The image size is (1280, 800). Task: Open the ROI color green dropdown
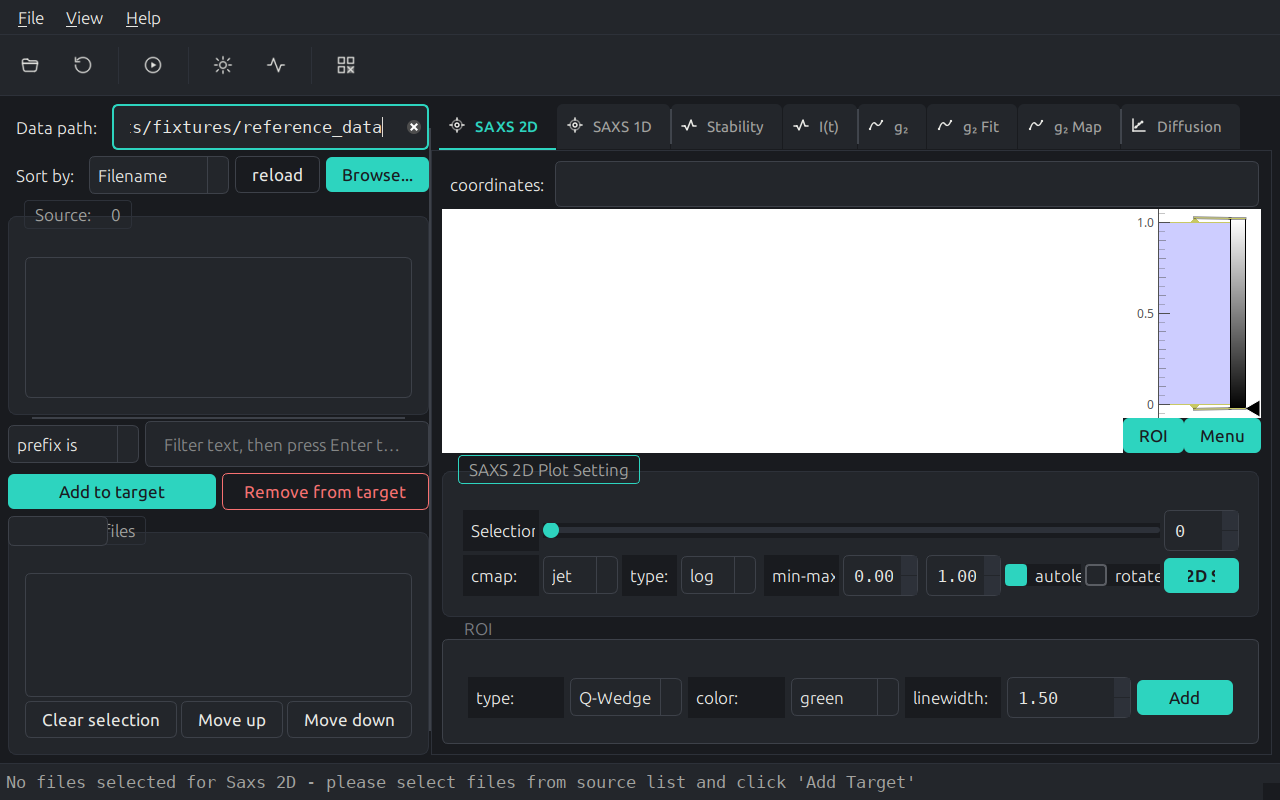tap(845, 698)
